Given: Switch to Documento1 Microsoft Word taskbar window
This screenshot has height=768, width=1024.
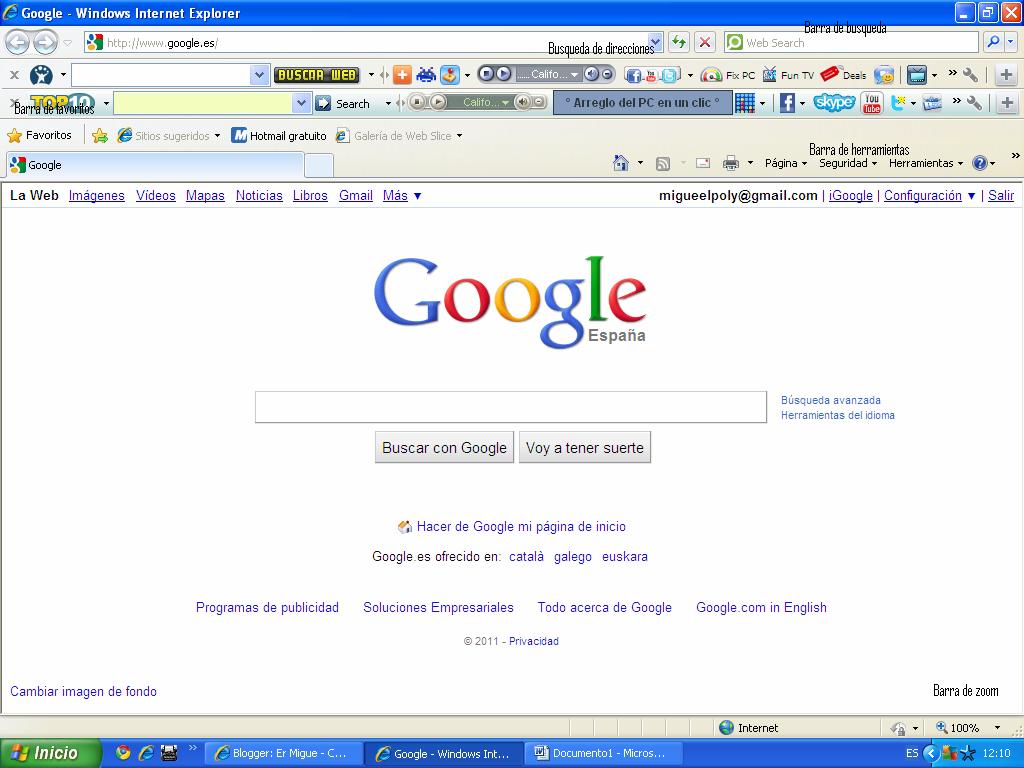Looking at the screenshot, I should [601, 753].
